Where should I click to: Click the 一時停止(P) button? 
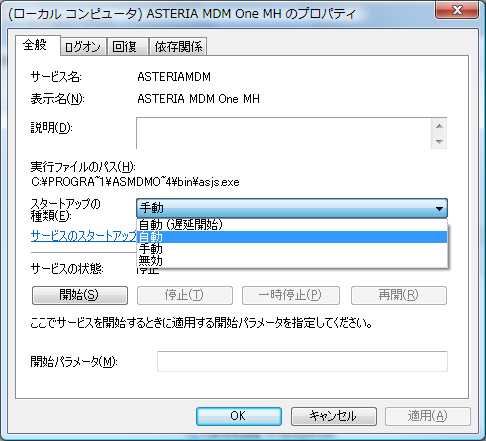pyautogui.click(x=291, y=295)
